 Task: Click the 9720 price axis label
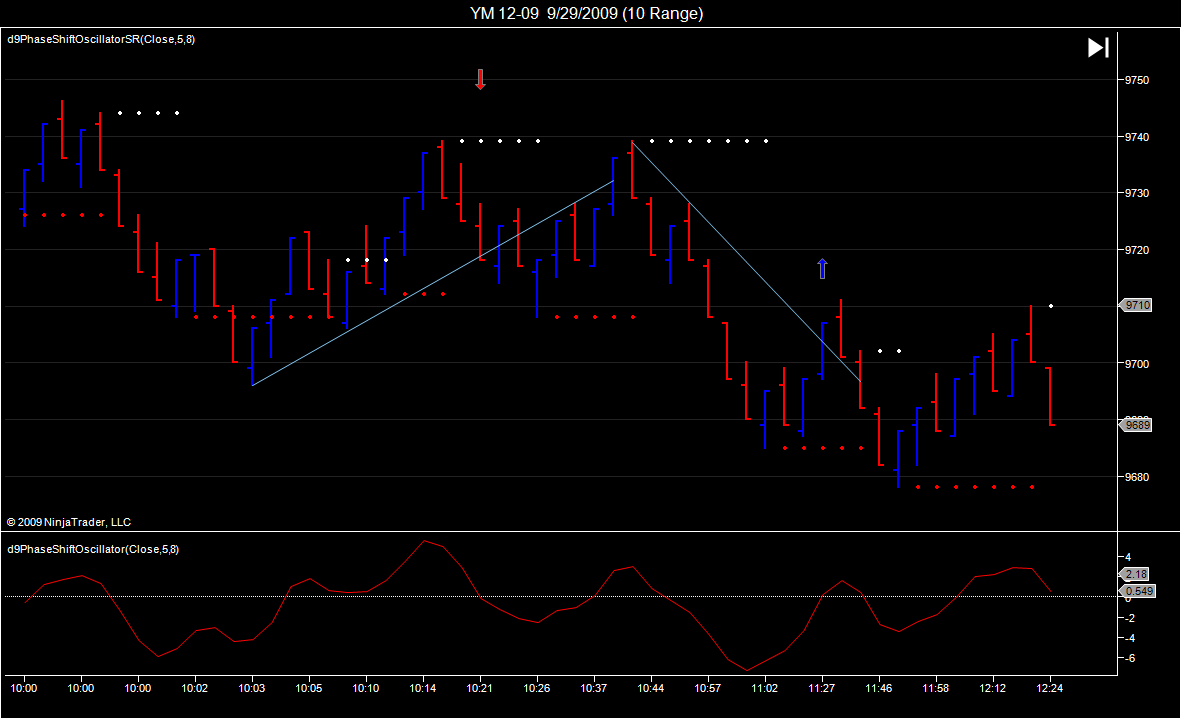point(1137,250)
